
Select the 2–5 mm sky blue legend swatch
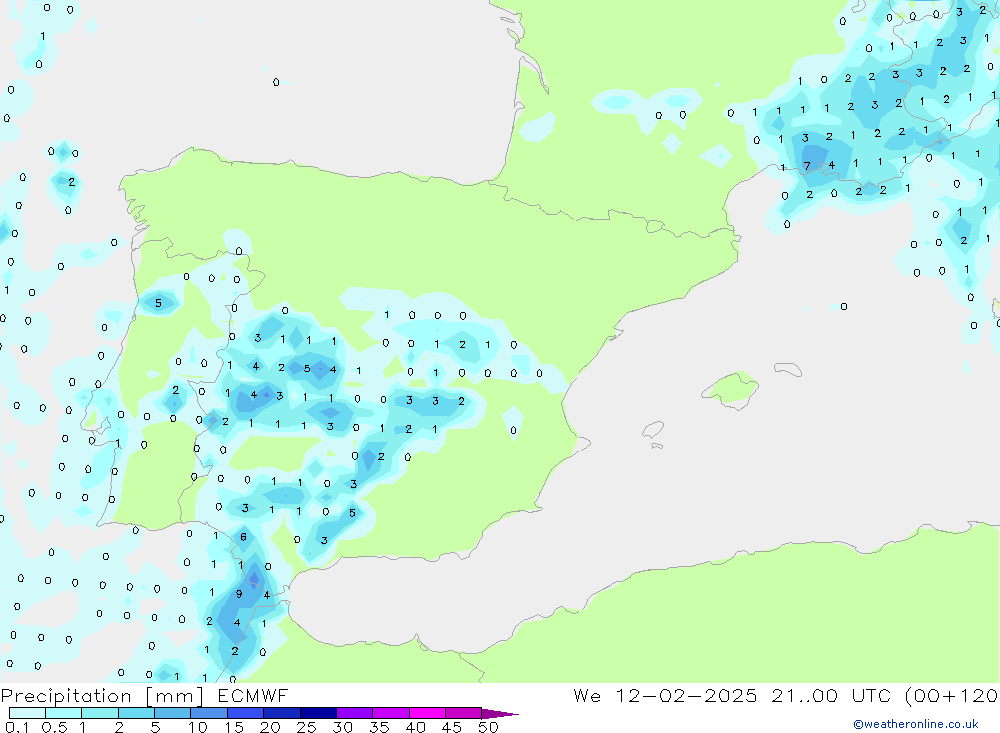(x=136, y=713)
